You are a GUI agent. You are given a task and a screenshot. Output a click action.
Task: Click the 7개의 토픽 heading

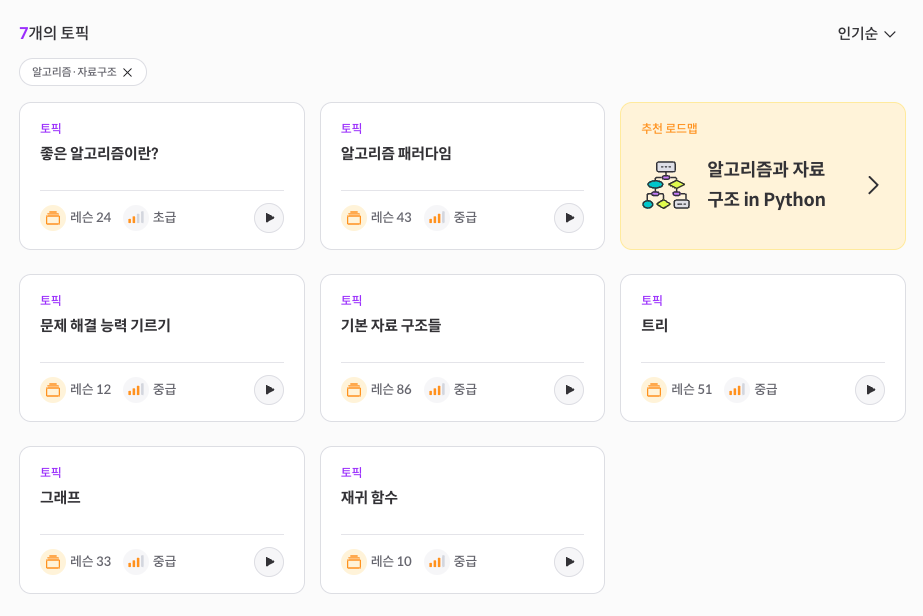[x=54, y=33]
